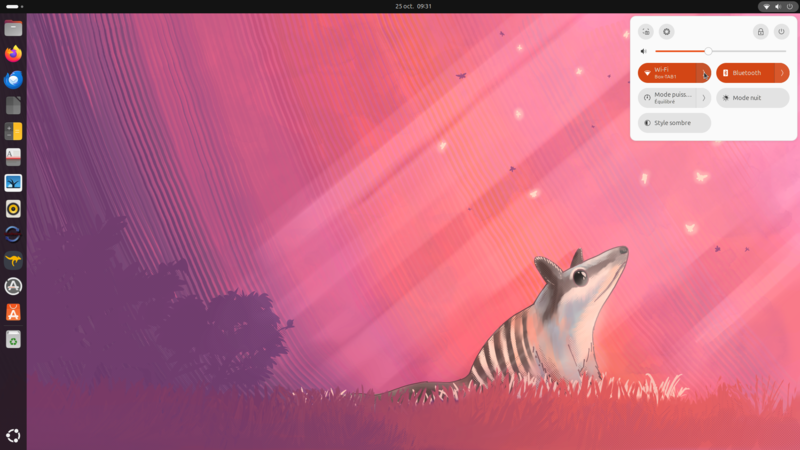Open Thunderbird mail from the dock
Viewport: 800px width, 450px height.
pyautogui.click(x=13, y=80)
